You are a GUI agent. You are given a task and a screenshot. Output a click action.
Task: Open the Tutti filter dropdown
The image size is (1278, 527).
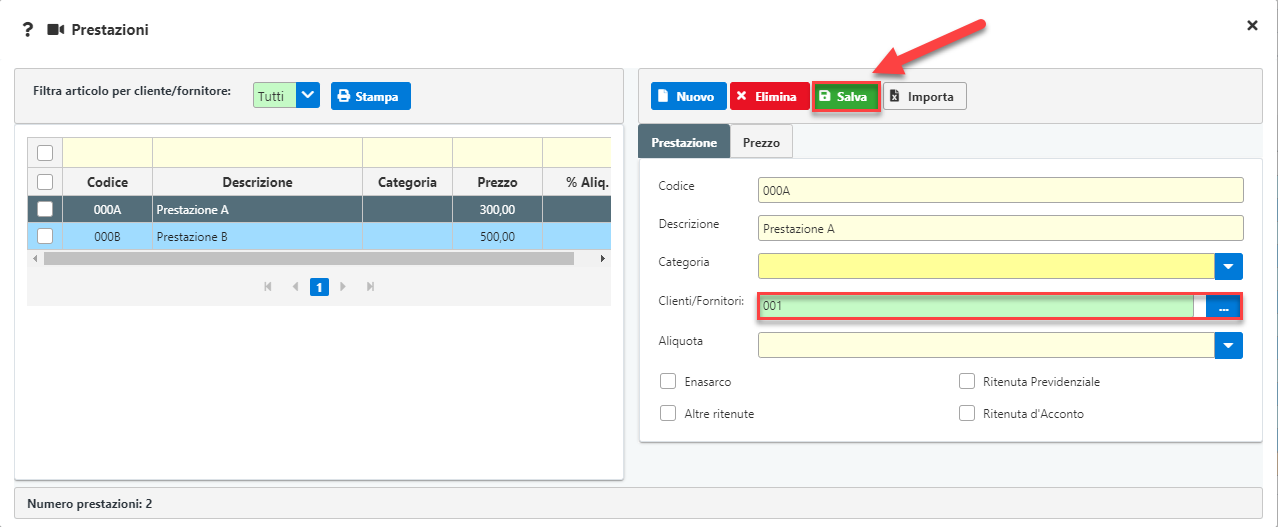pyautogui.click(x=308, y=96)
